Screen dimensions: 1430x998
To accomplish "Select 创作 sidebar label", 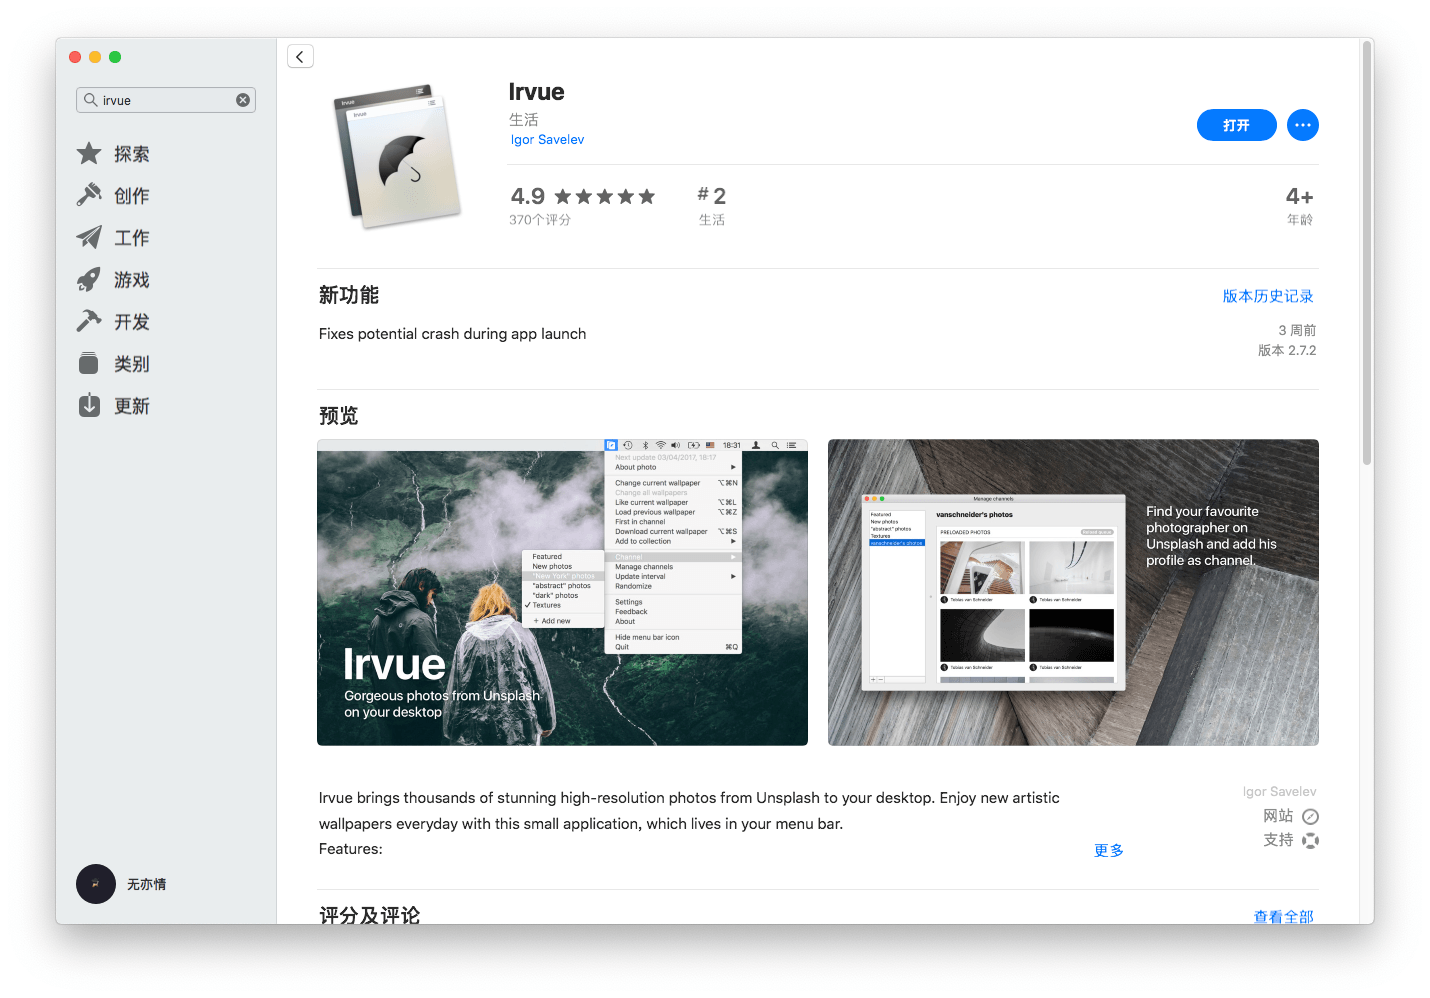I will 132,196.
